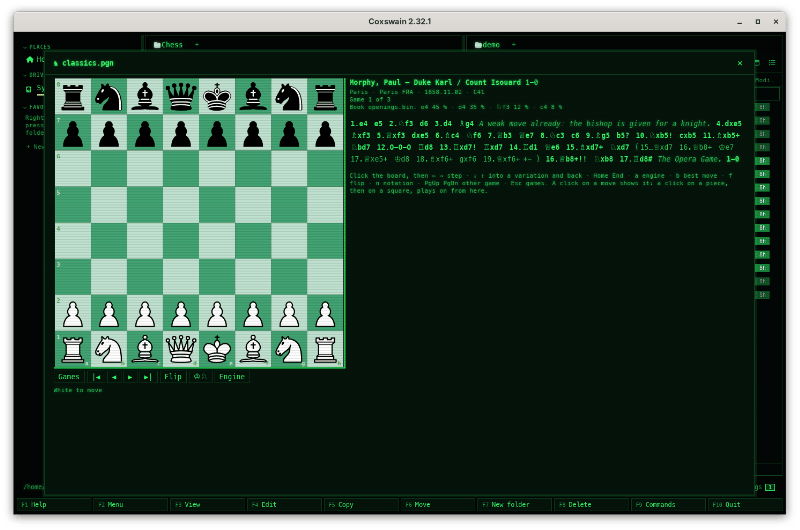Image resolution: width=800 pixels, height=530 pixels.
Task: Click the empty d4 square on the board
Action: click(181, 241)
